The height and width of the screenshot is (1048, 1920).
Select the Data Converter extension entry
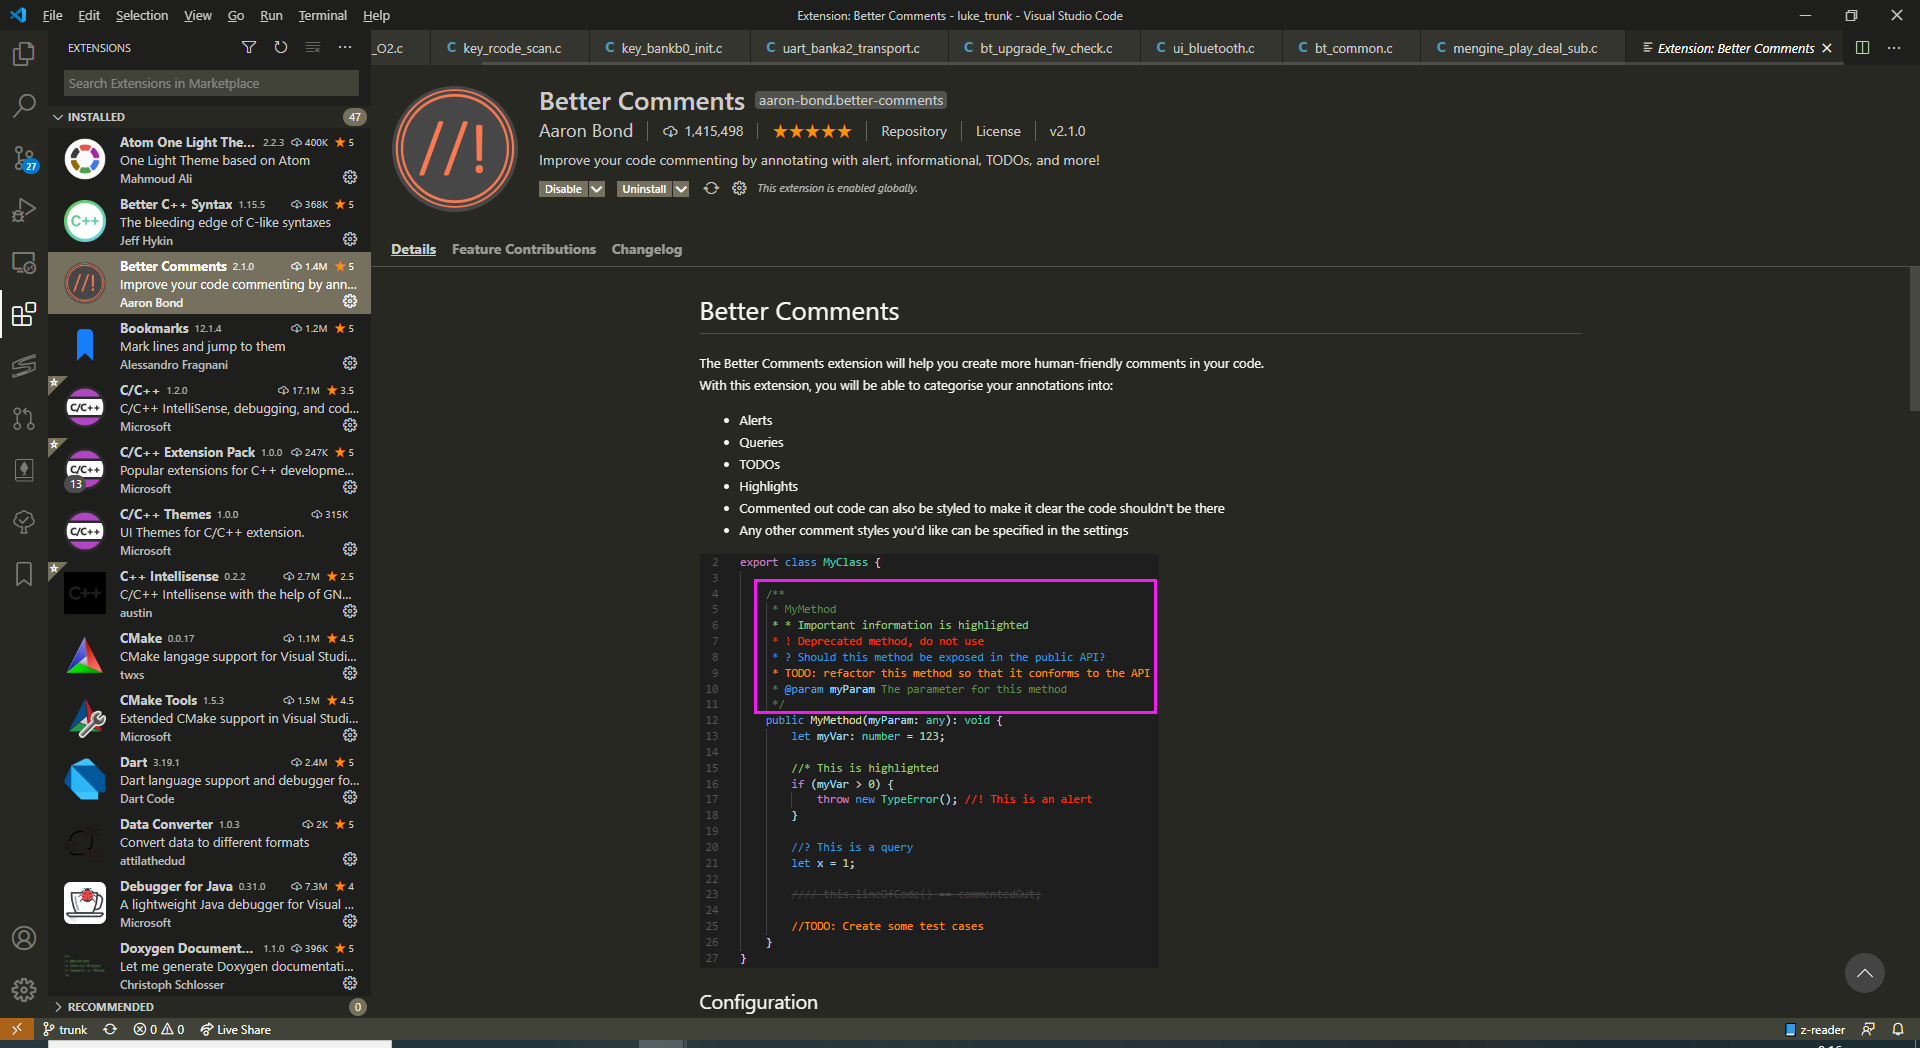(210, 841)
